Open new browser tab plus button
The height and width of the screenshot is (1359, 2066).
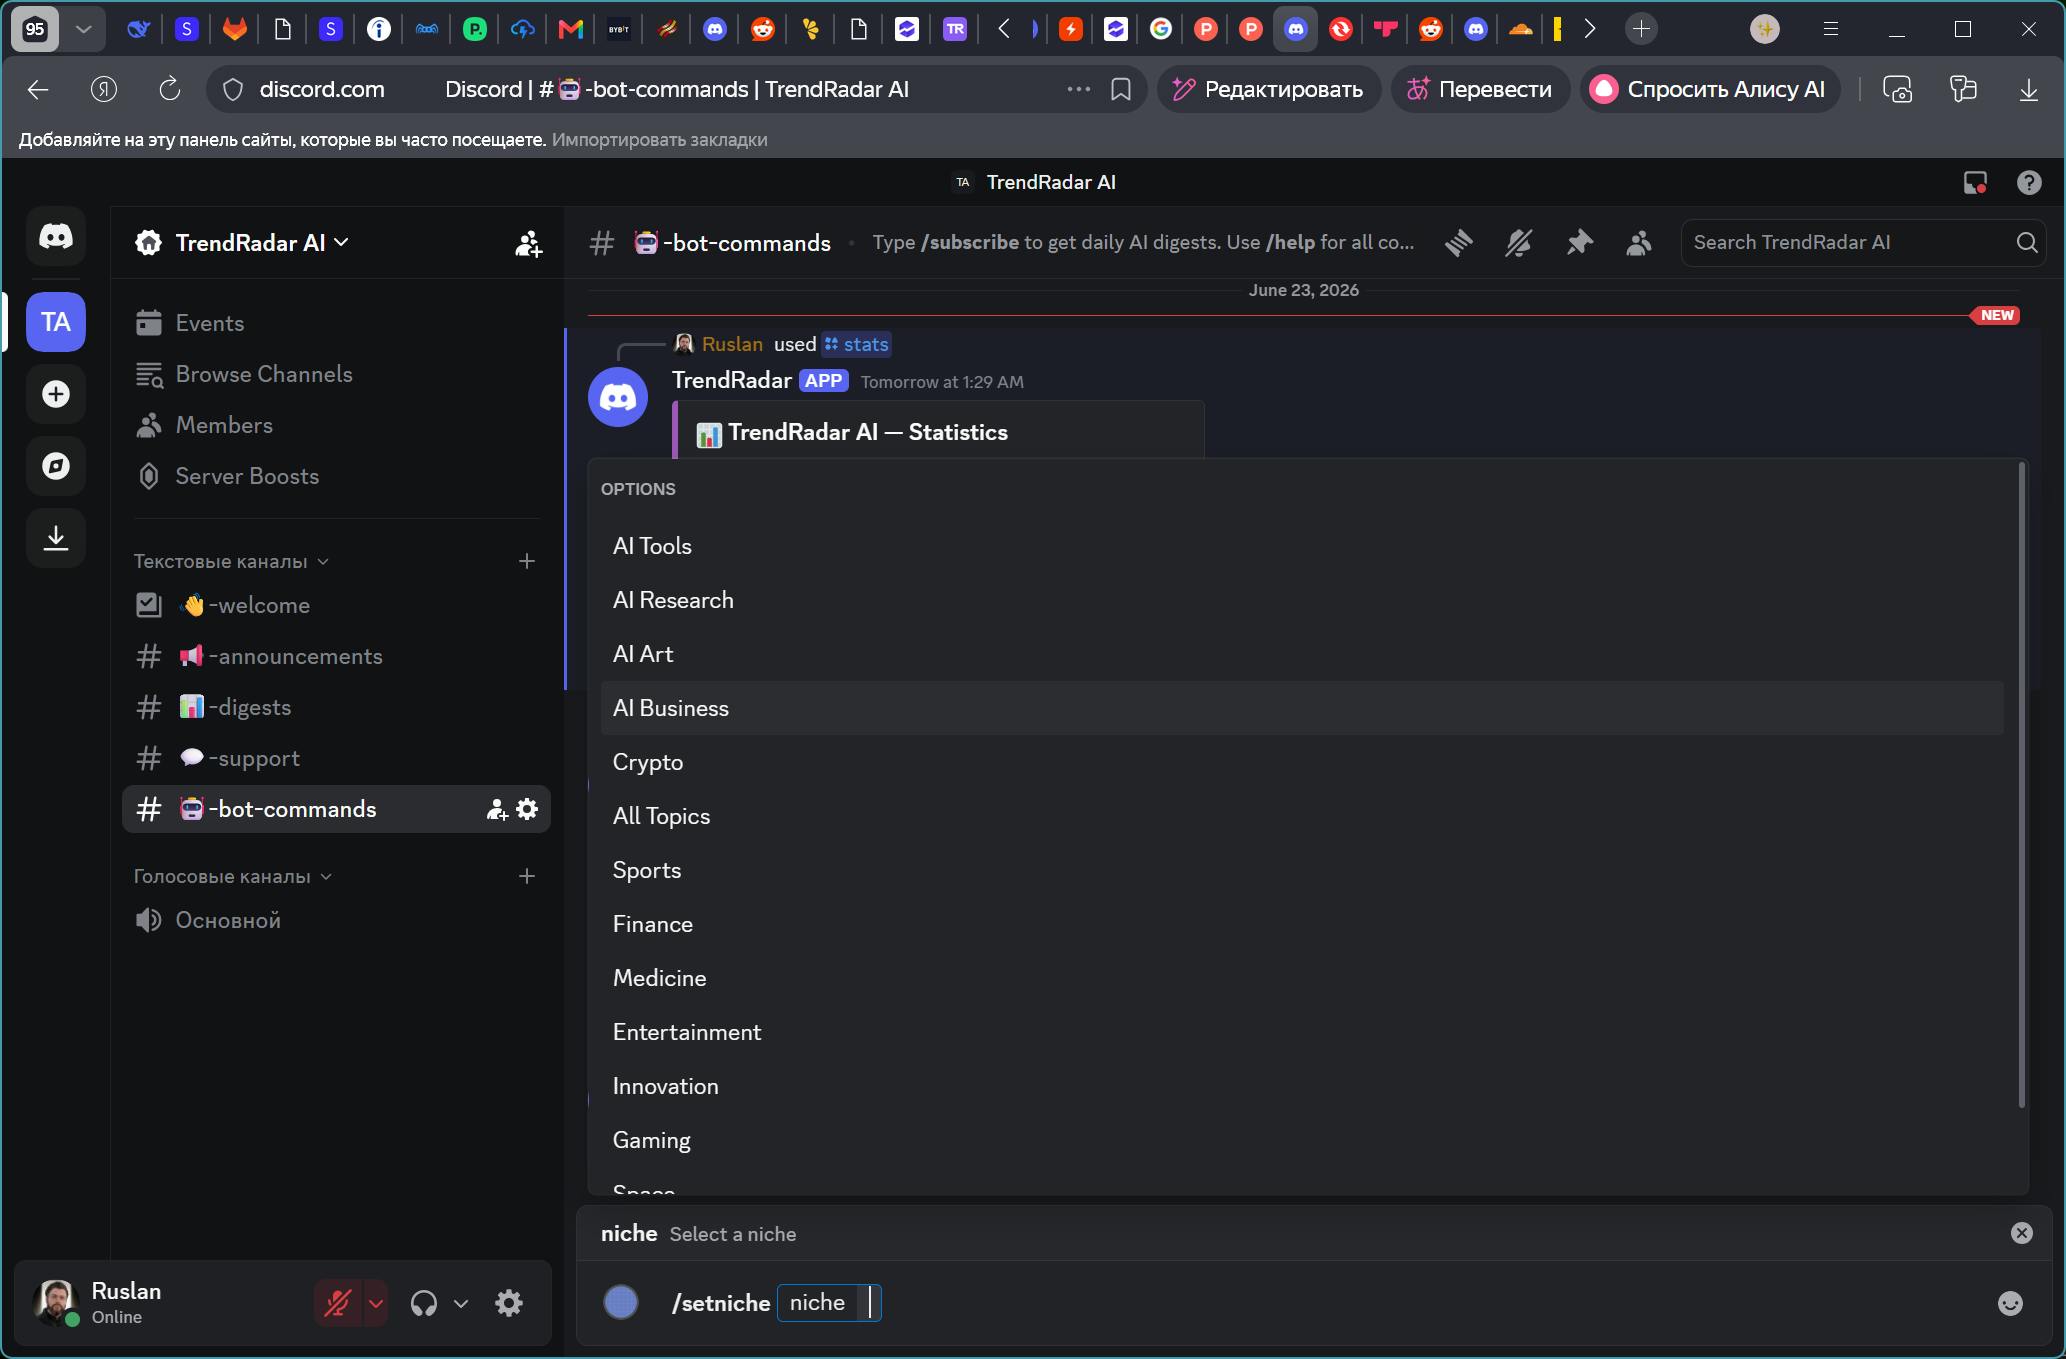(x=1642, y=29)
